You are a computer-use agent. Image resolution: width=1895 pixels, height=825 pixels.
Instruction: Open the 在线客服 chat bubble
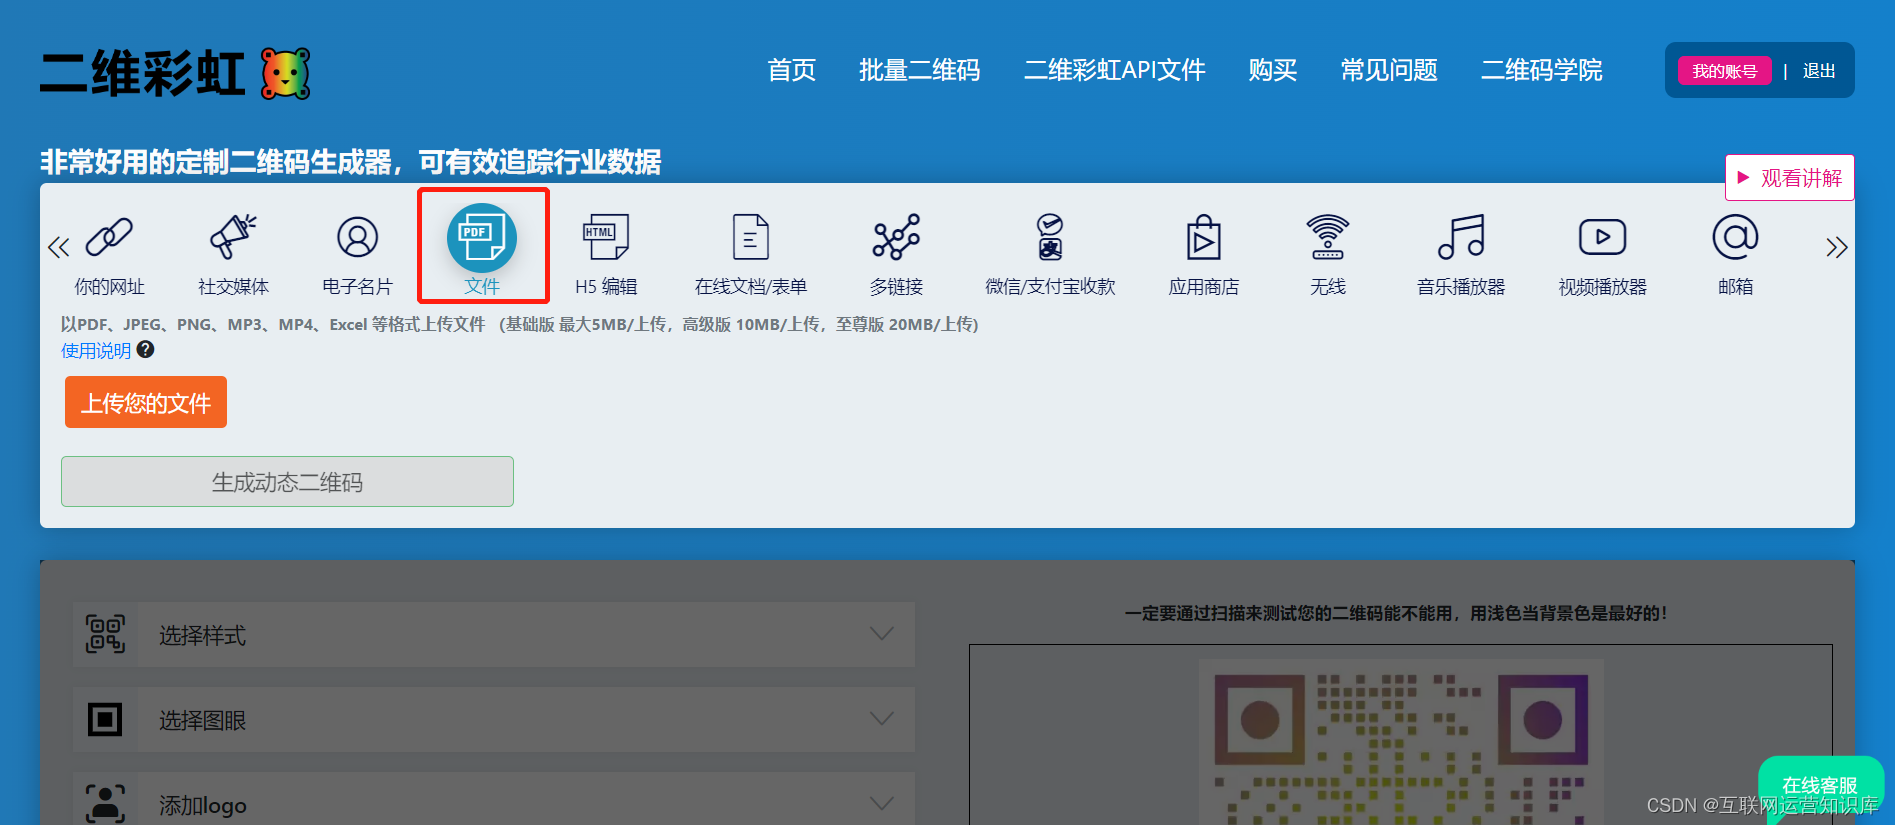1820,785
